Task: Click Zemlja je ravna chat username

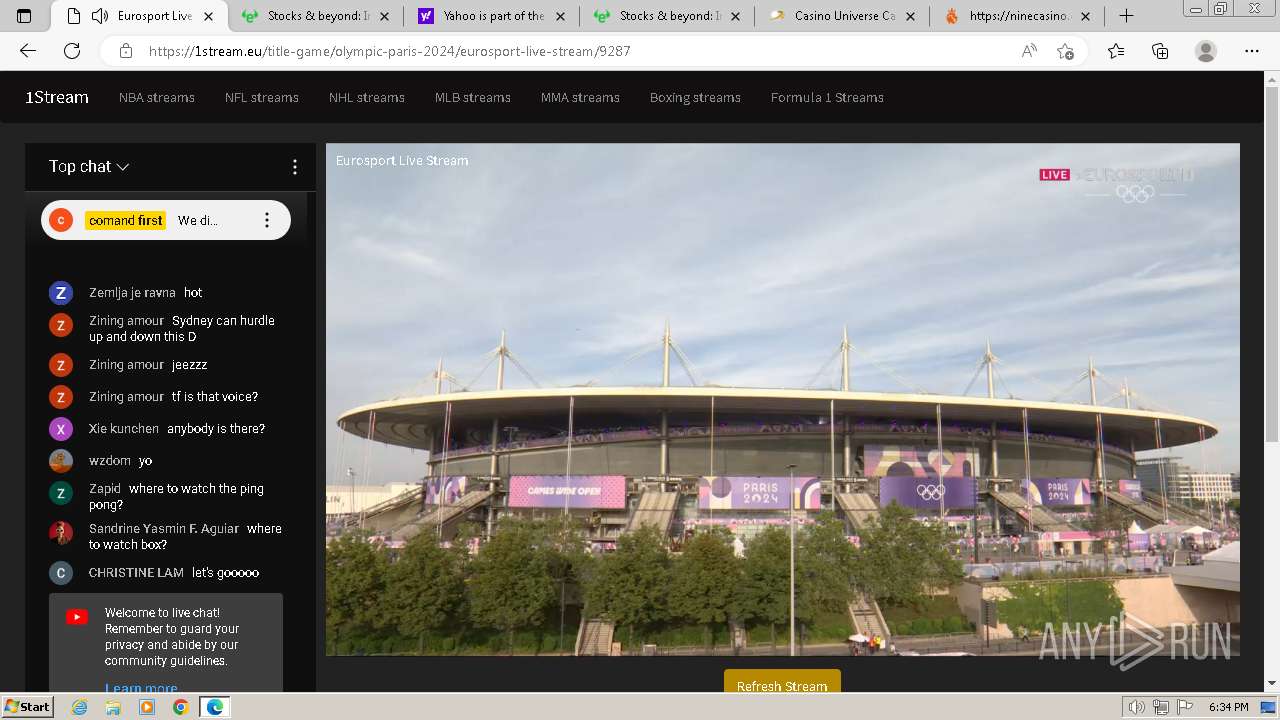Action: (x=132, y=293)
